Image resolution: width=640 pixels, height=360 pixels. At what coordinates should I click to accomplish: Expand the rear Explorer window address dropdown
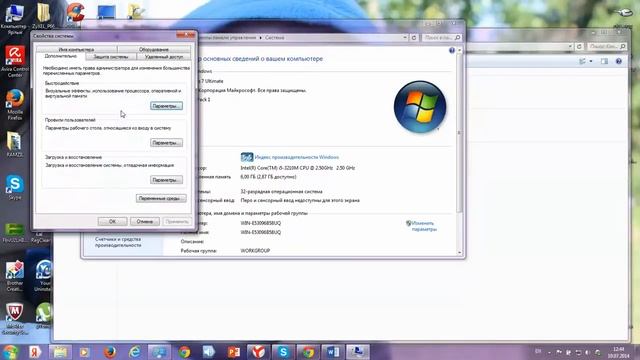(570, 47)
